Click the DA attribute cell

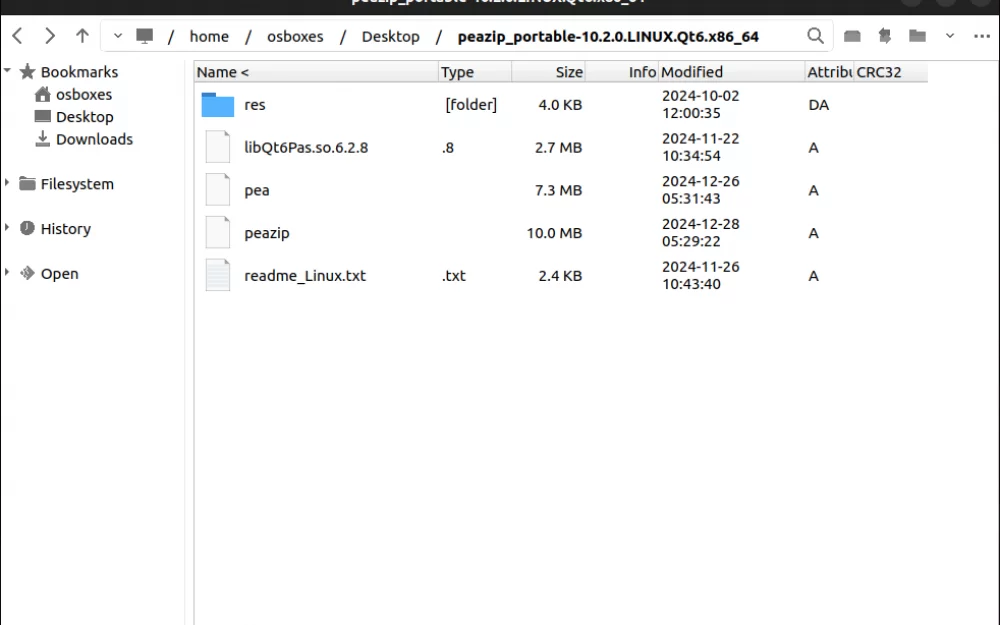819,105
